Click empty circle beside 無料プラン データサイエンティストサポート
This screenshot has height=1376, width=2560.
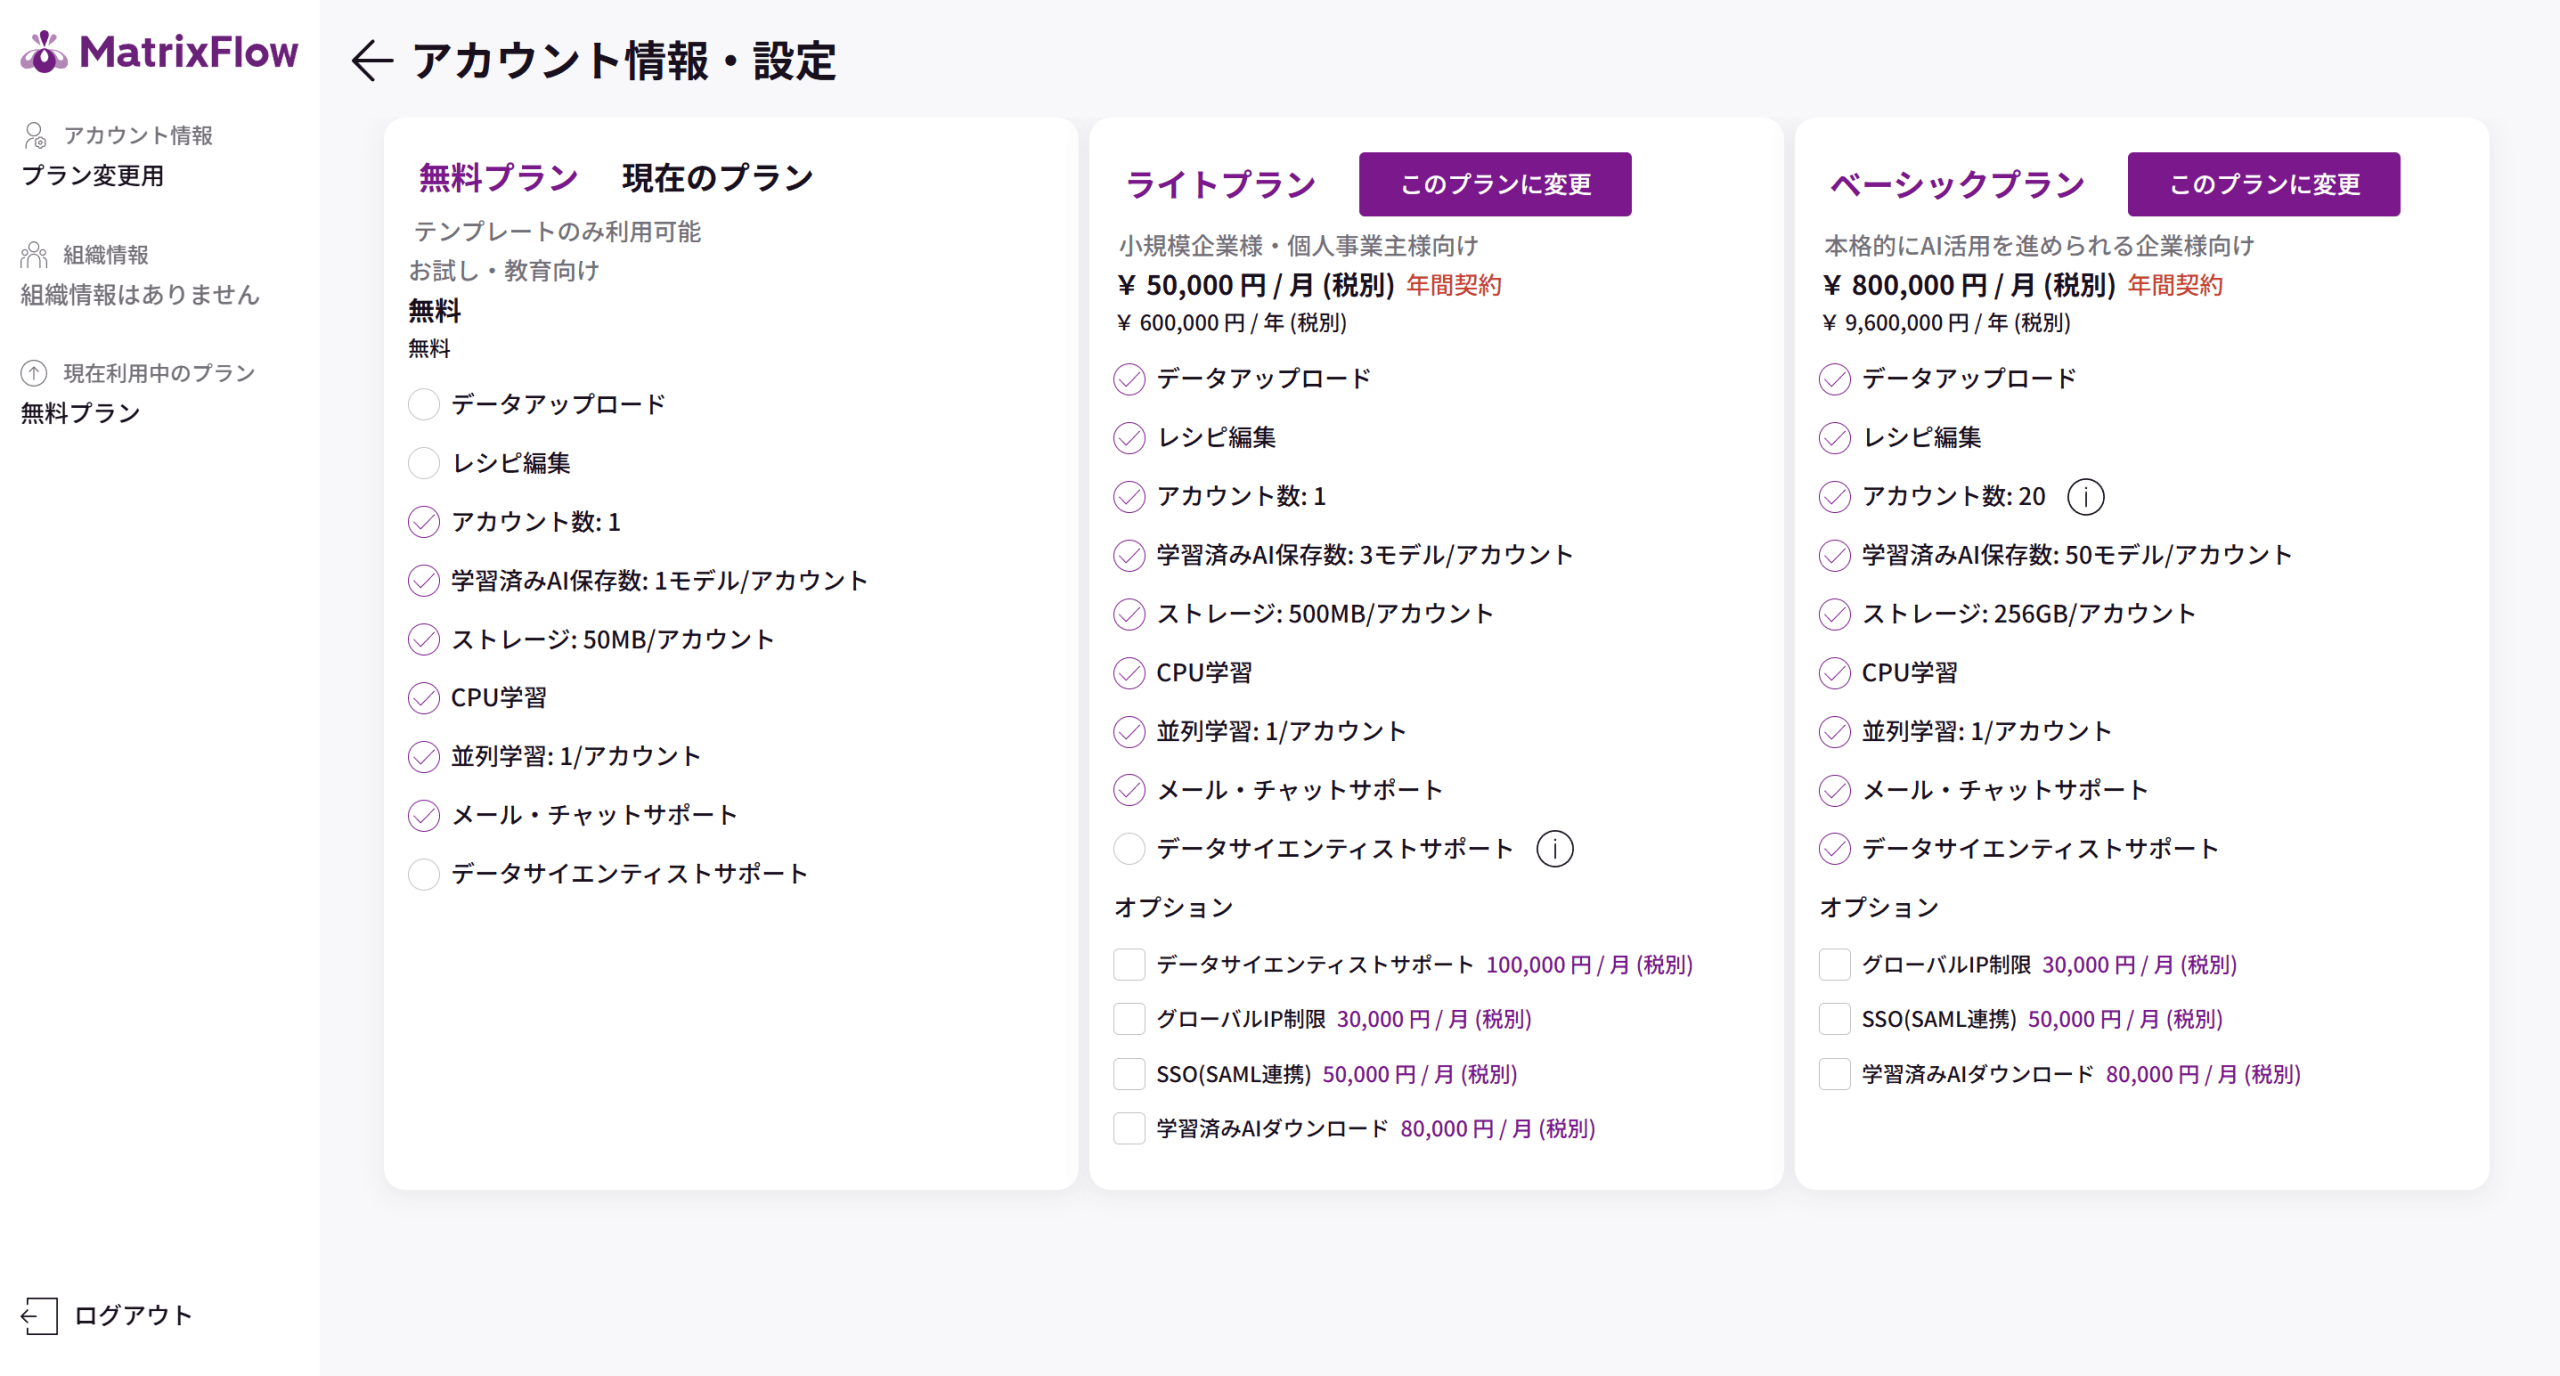424,874
